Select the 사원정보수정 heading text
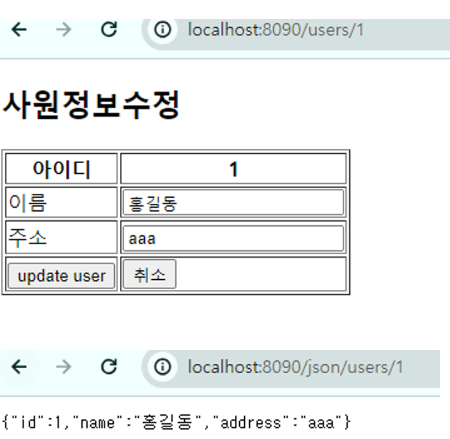The width and height of the screenshot is (450, 439). (x=91, y=105)
